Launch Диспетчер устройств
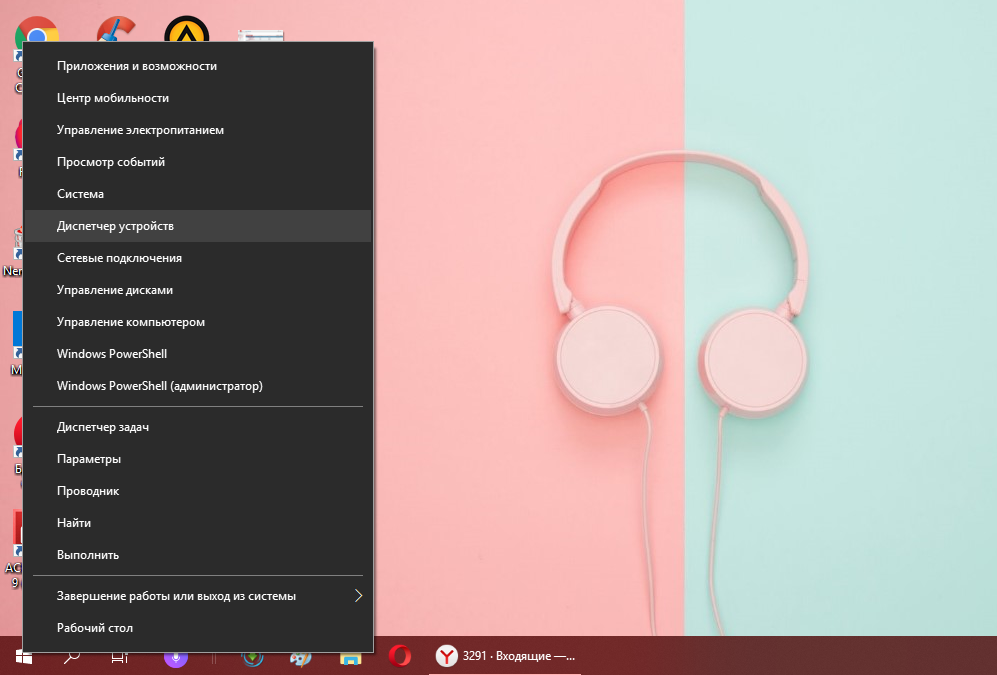Image resolution: width=997 pixels, height=675 pixels. coord(198,226)
